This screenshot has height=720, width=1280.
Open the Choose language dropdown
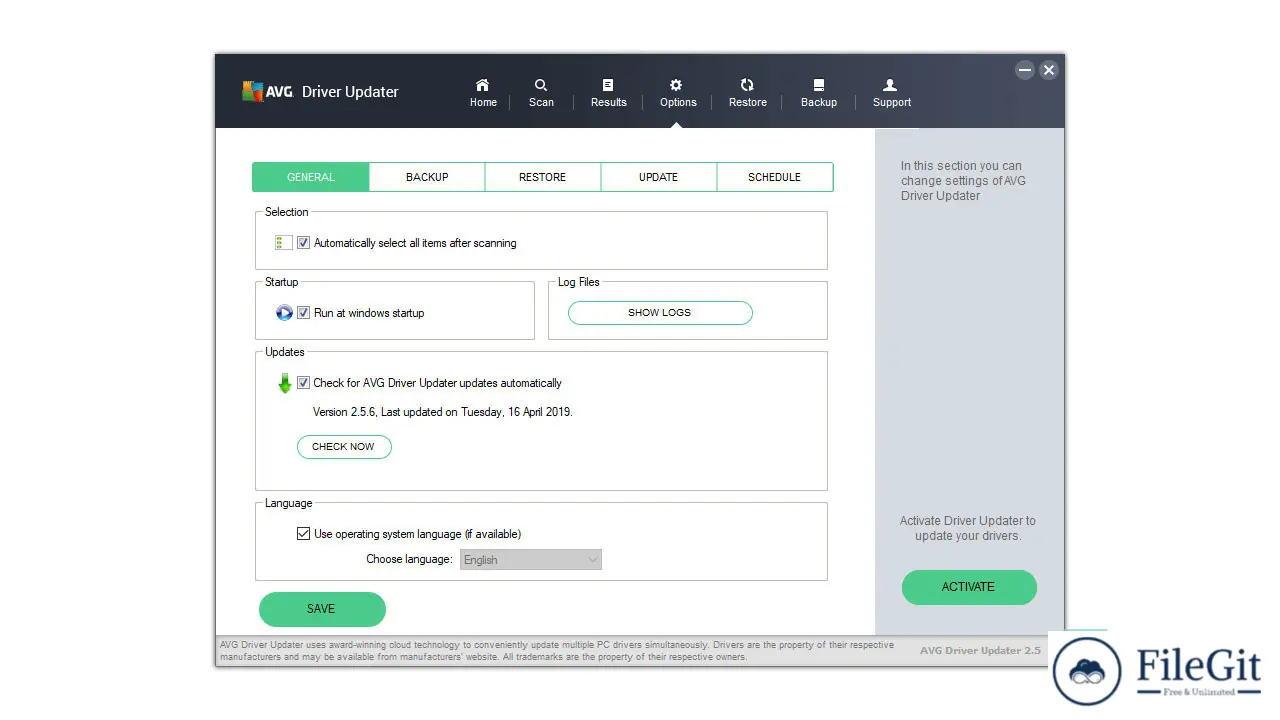coord(531,560)
